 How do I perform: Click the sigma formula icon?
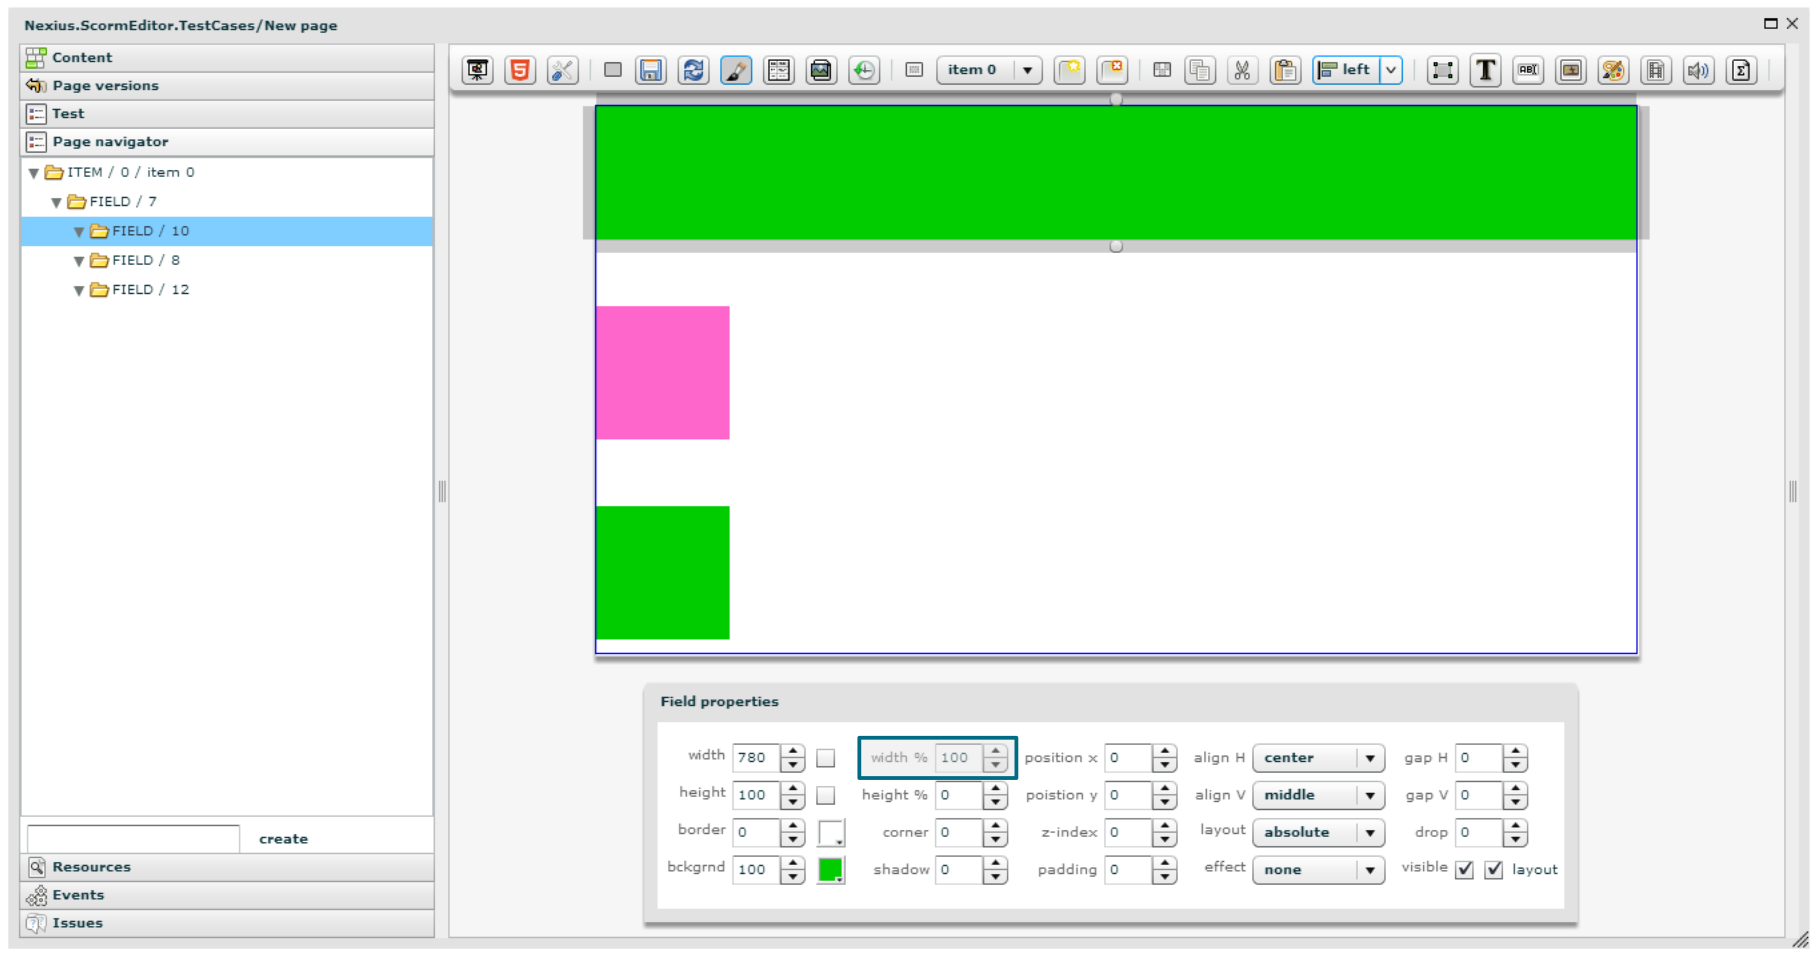point(1741,70)
